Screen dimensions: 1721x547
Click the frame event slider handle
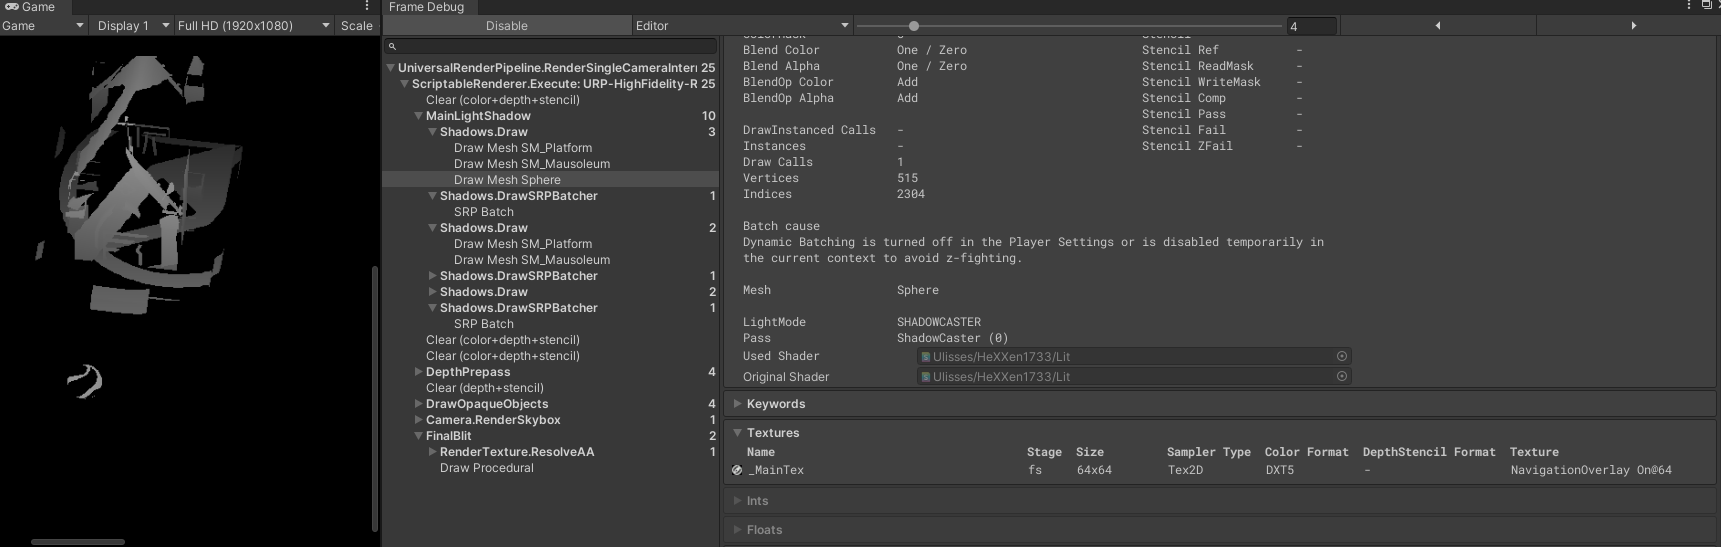click(x=914, y=26)
